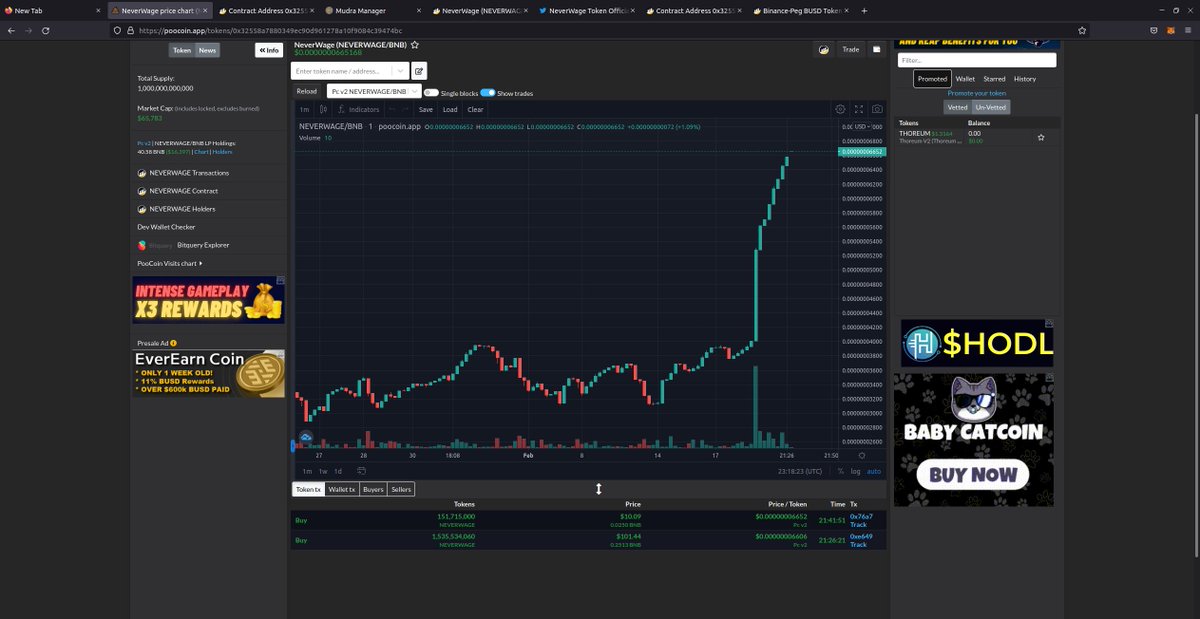This screenshot has width=1200, height=619.
Task: Open the go-to-date calendar icon
Action: [x=361, y=470]
